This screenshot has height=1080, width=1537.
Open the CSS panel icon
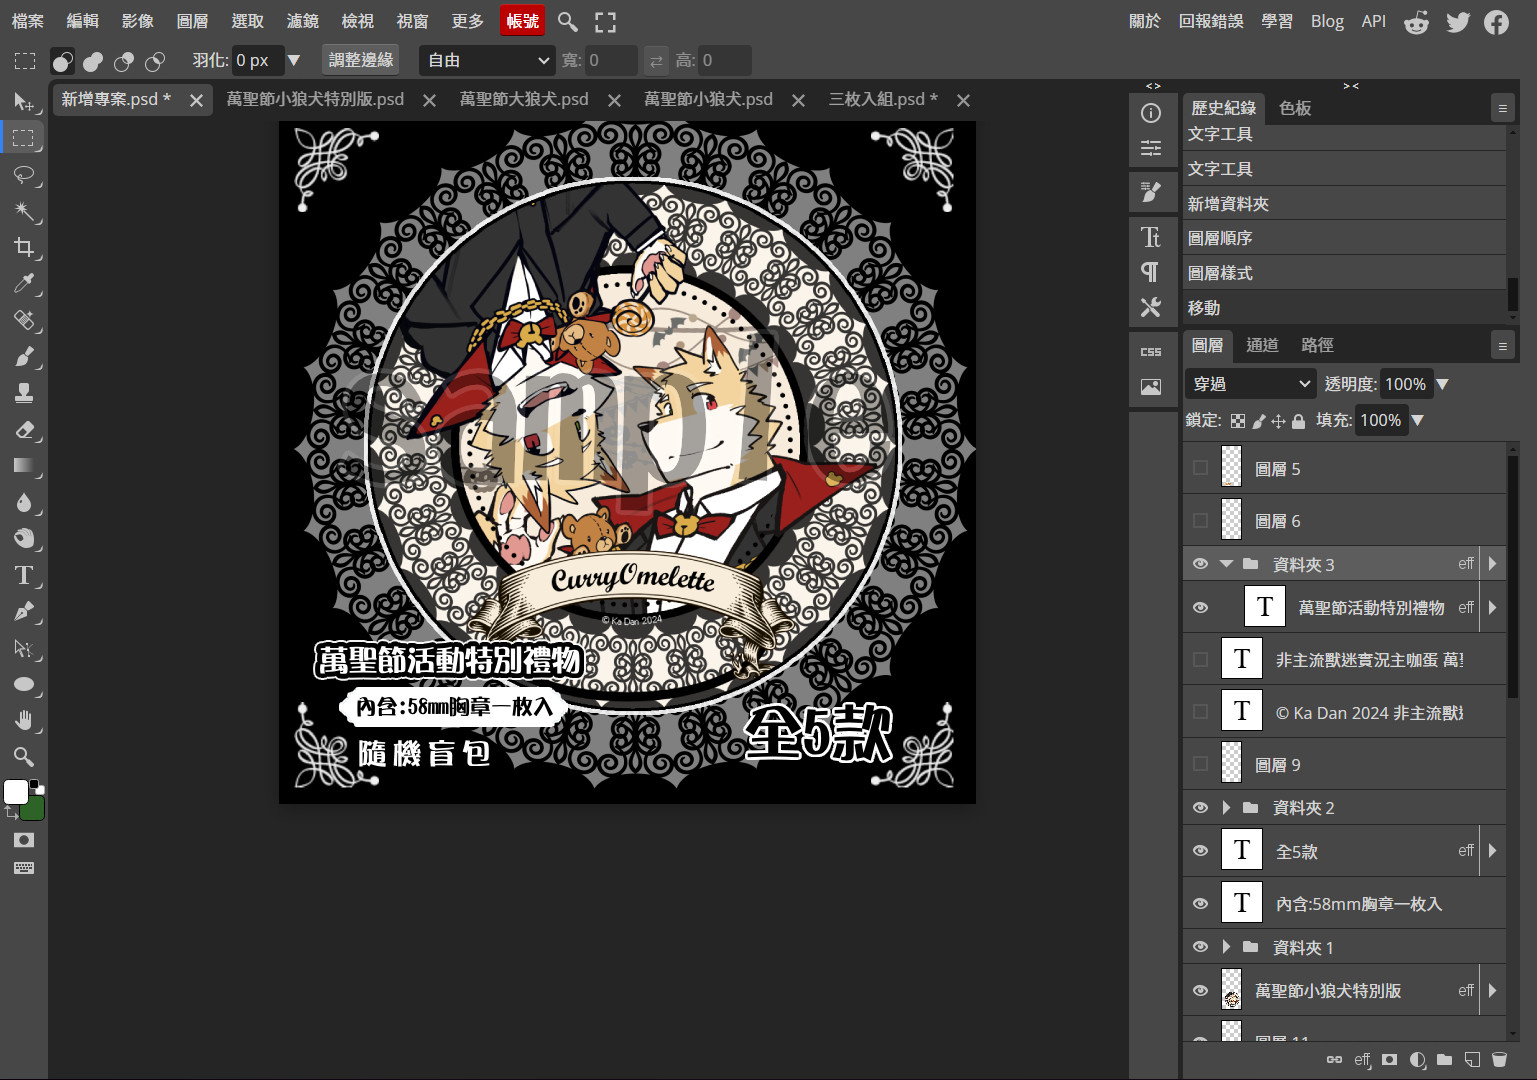click(x=1151, y=352)
